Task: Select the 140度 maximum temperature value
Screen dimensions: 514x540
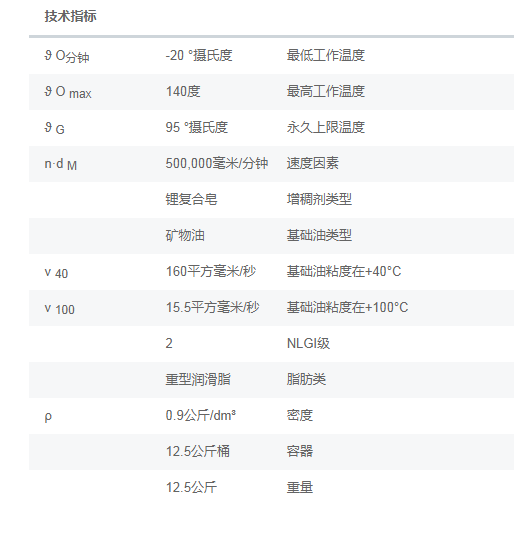Action: point(183,92)
